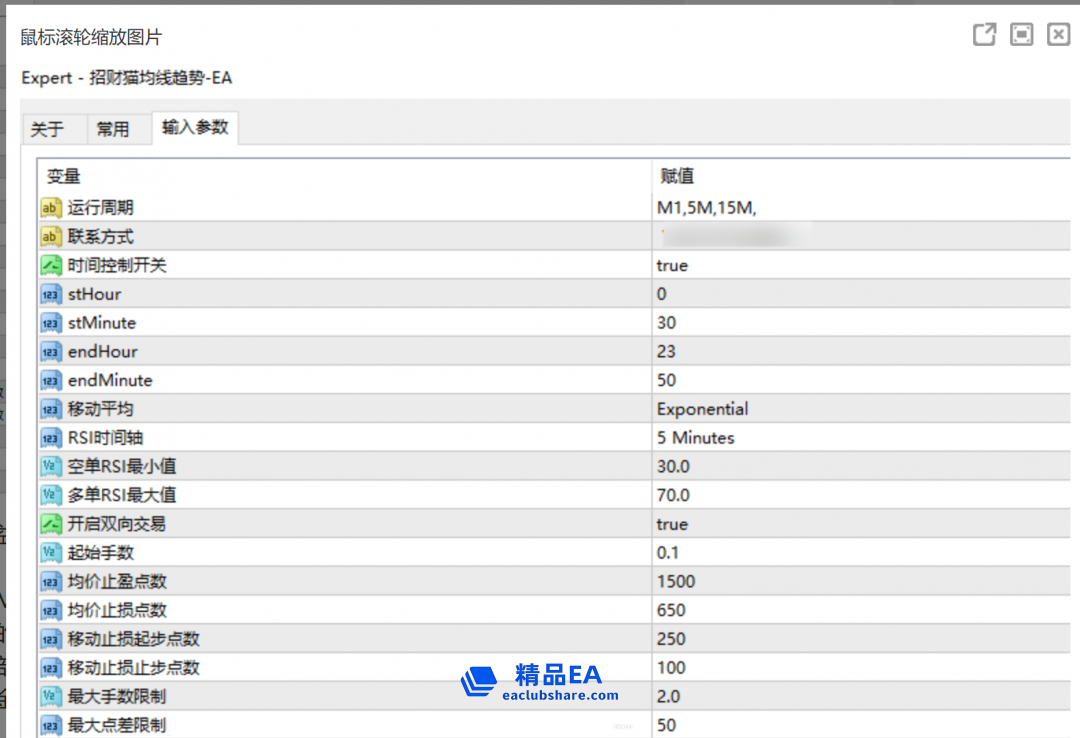Screen dimensions: 1080x738
Task: Click the boolean icon beside 开启双向交易
Action: coord(51,524)
